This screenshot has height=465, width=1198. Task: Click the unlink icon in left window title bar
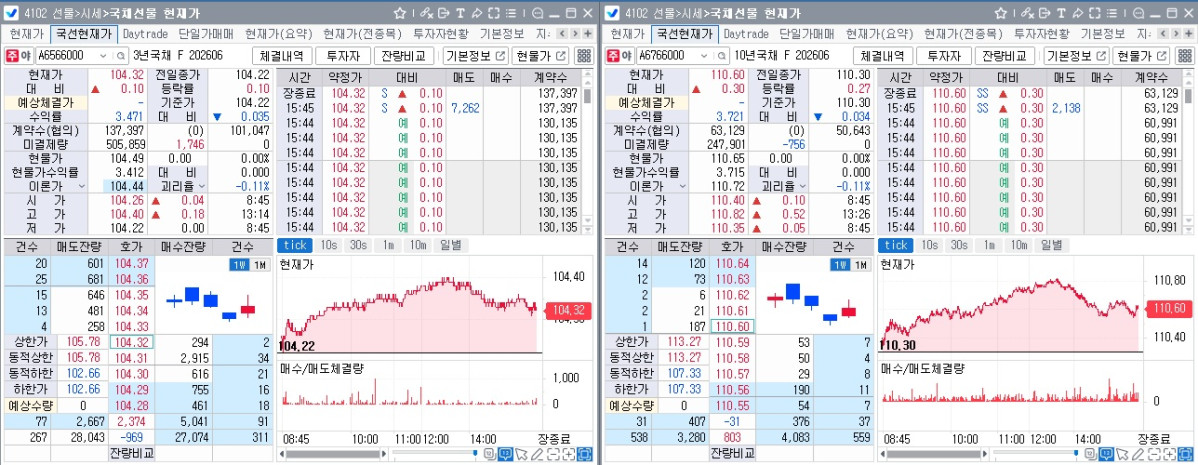[x=426, y=13]
